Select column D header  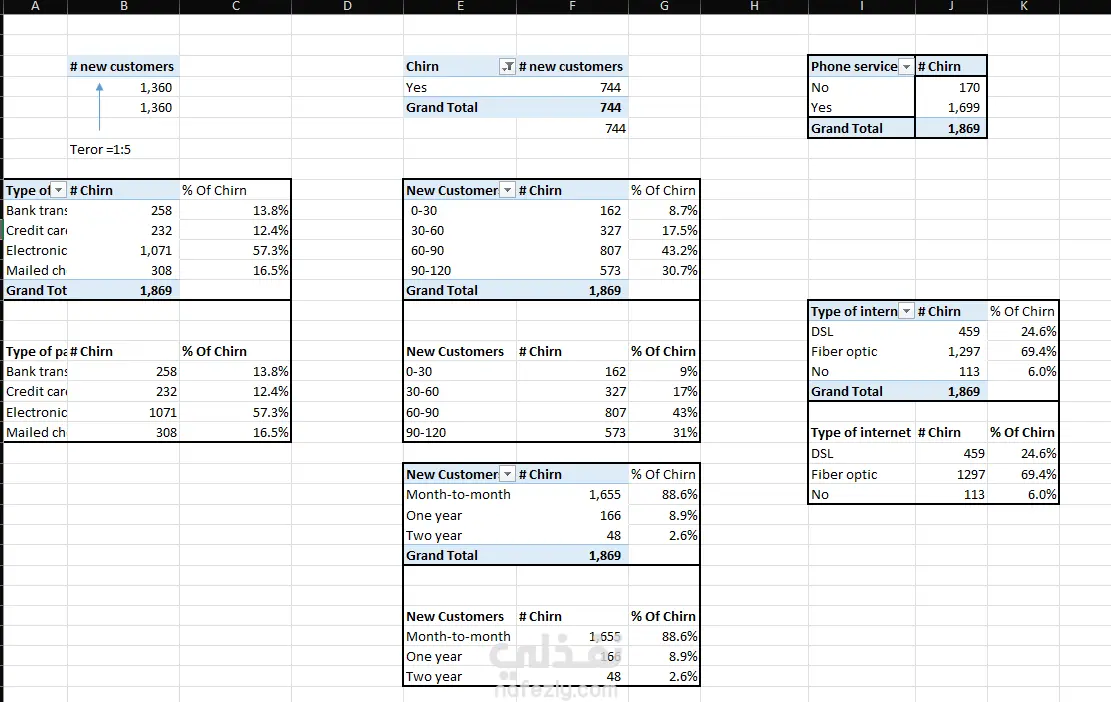pos(347,6)
